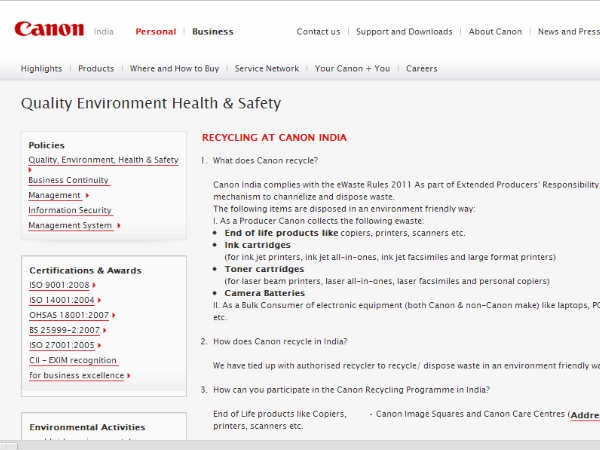Screen dimensions: 600x450
Task: Click red arrow next to ISO 9001:2008
Action: pos(94,285)
